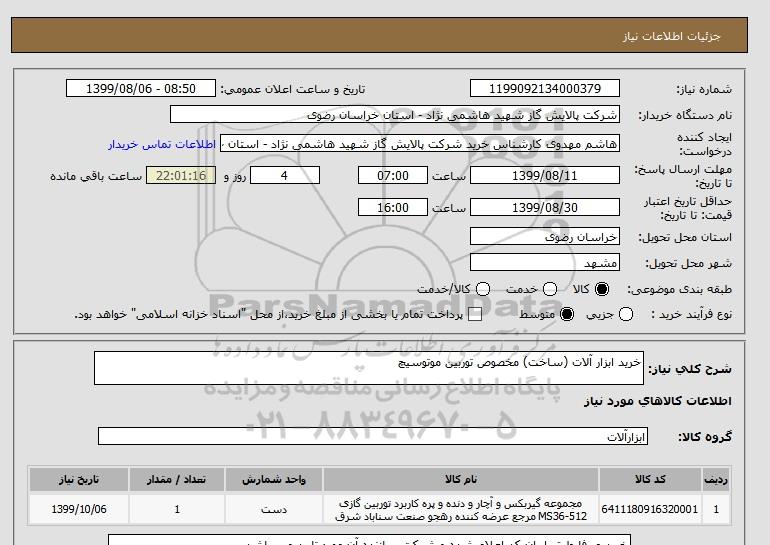Click the unit cell دست
770x545 pixels.
pyautogui.click(x=274, y=509)
